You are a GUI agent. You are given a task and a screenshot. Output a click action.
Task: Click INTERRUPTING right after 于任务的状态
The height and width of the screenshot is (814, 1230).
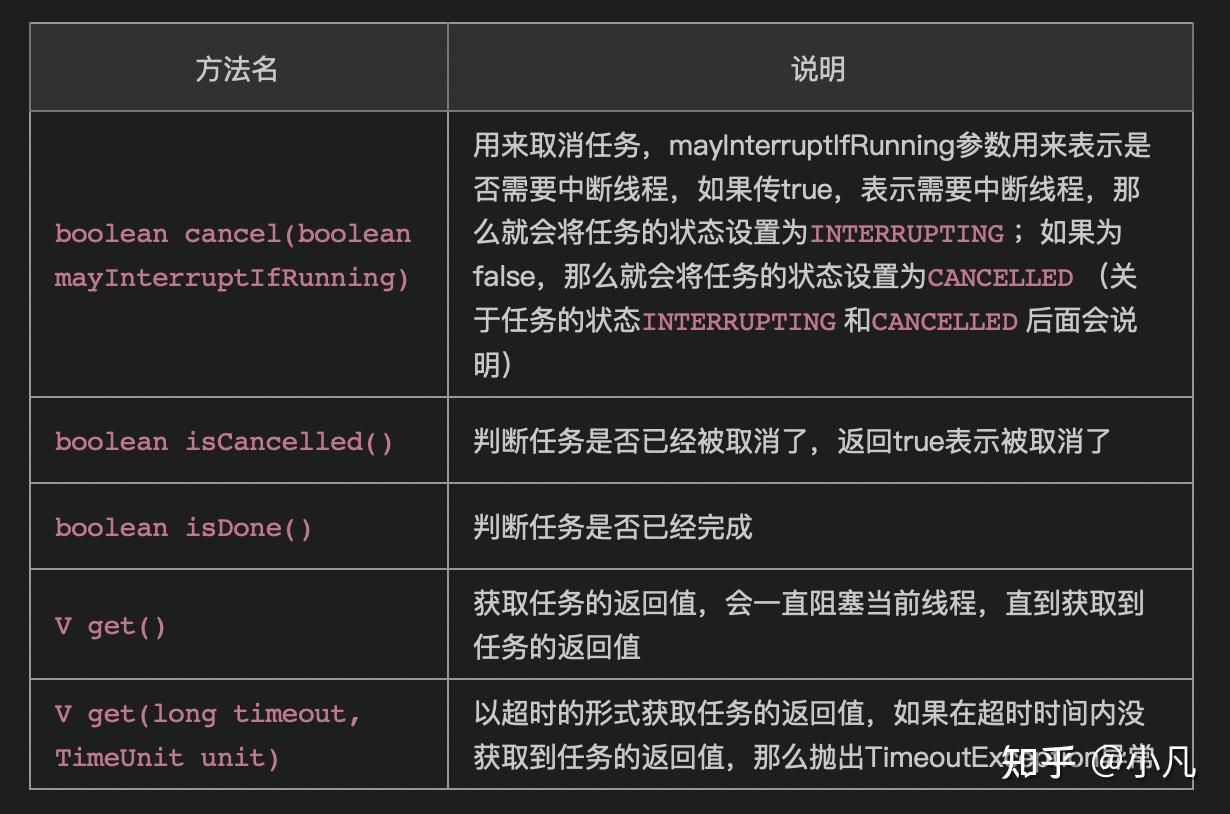pyautogui.click(x=738, y=321)
